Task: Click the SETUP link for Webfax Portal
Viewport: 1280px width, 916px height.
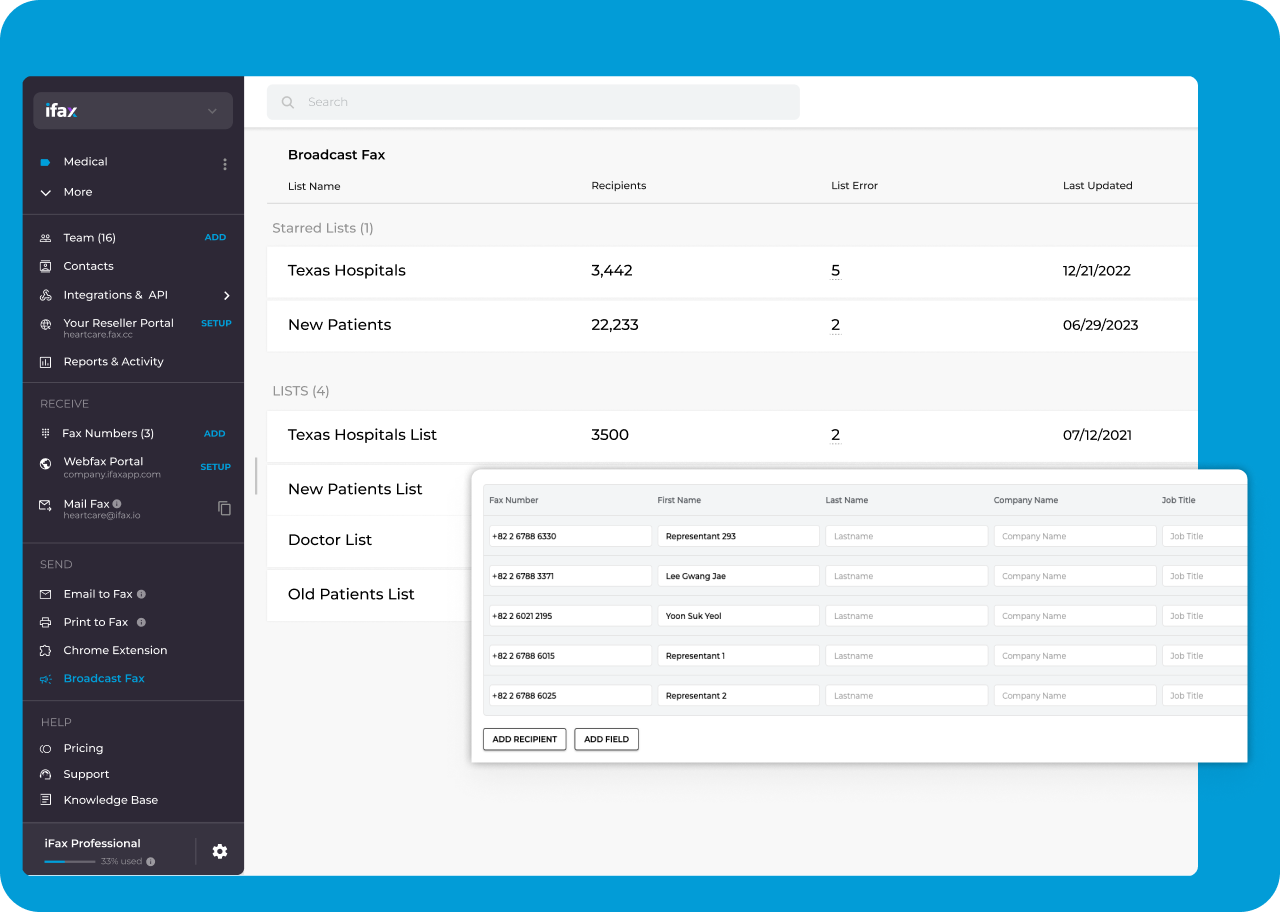Action: point(216,466)
